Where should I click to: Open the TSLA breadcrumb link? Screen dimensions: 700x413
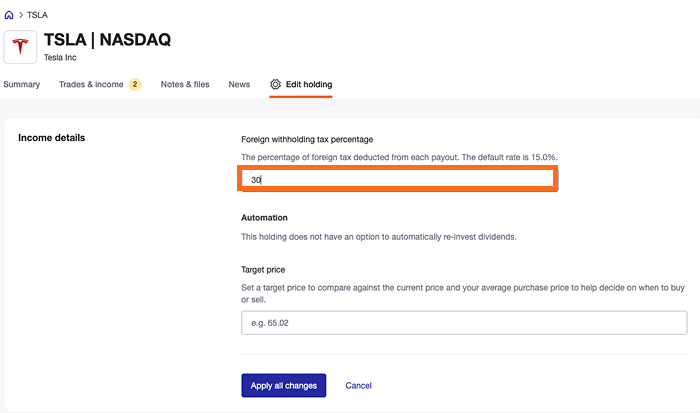tap(37, 16)
